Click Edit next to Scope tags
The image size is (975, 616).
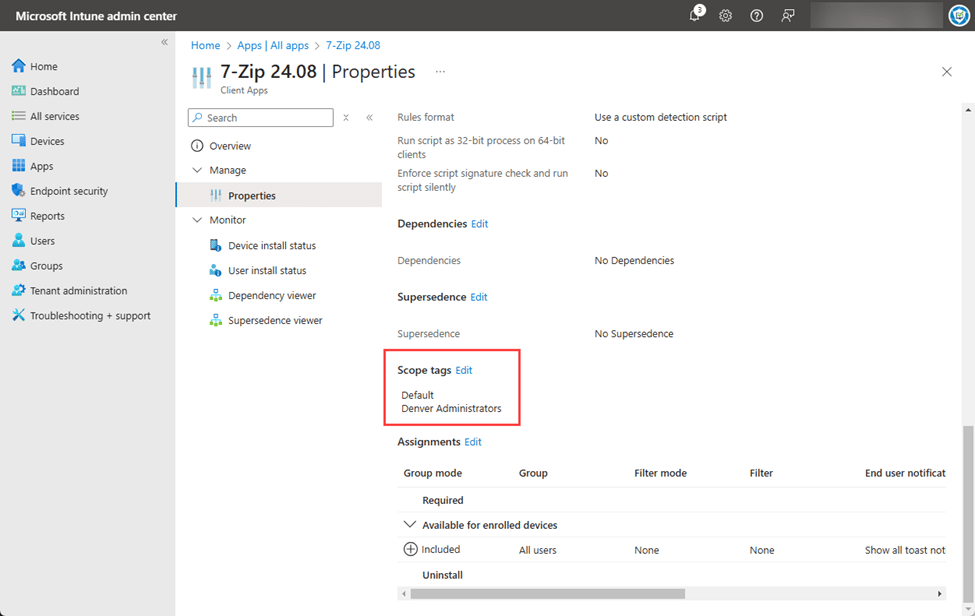click(464, 371)
